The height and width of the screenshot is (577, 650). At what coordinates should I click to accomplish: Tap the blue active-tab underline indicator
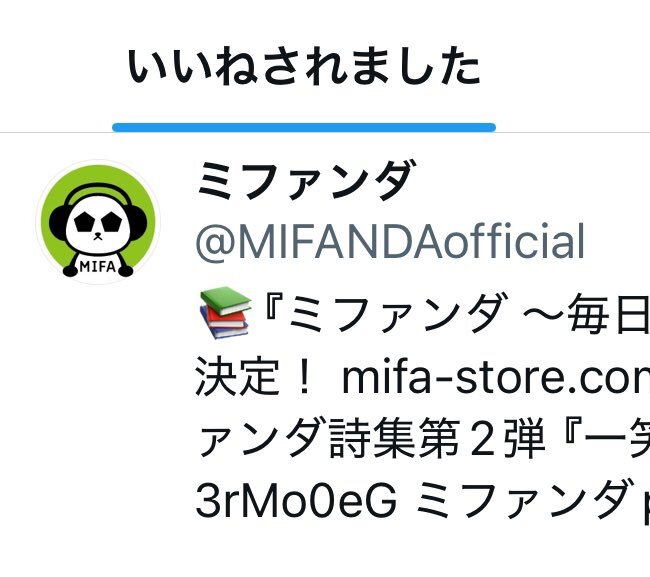304,127
